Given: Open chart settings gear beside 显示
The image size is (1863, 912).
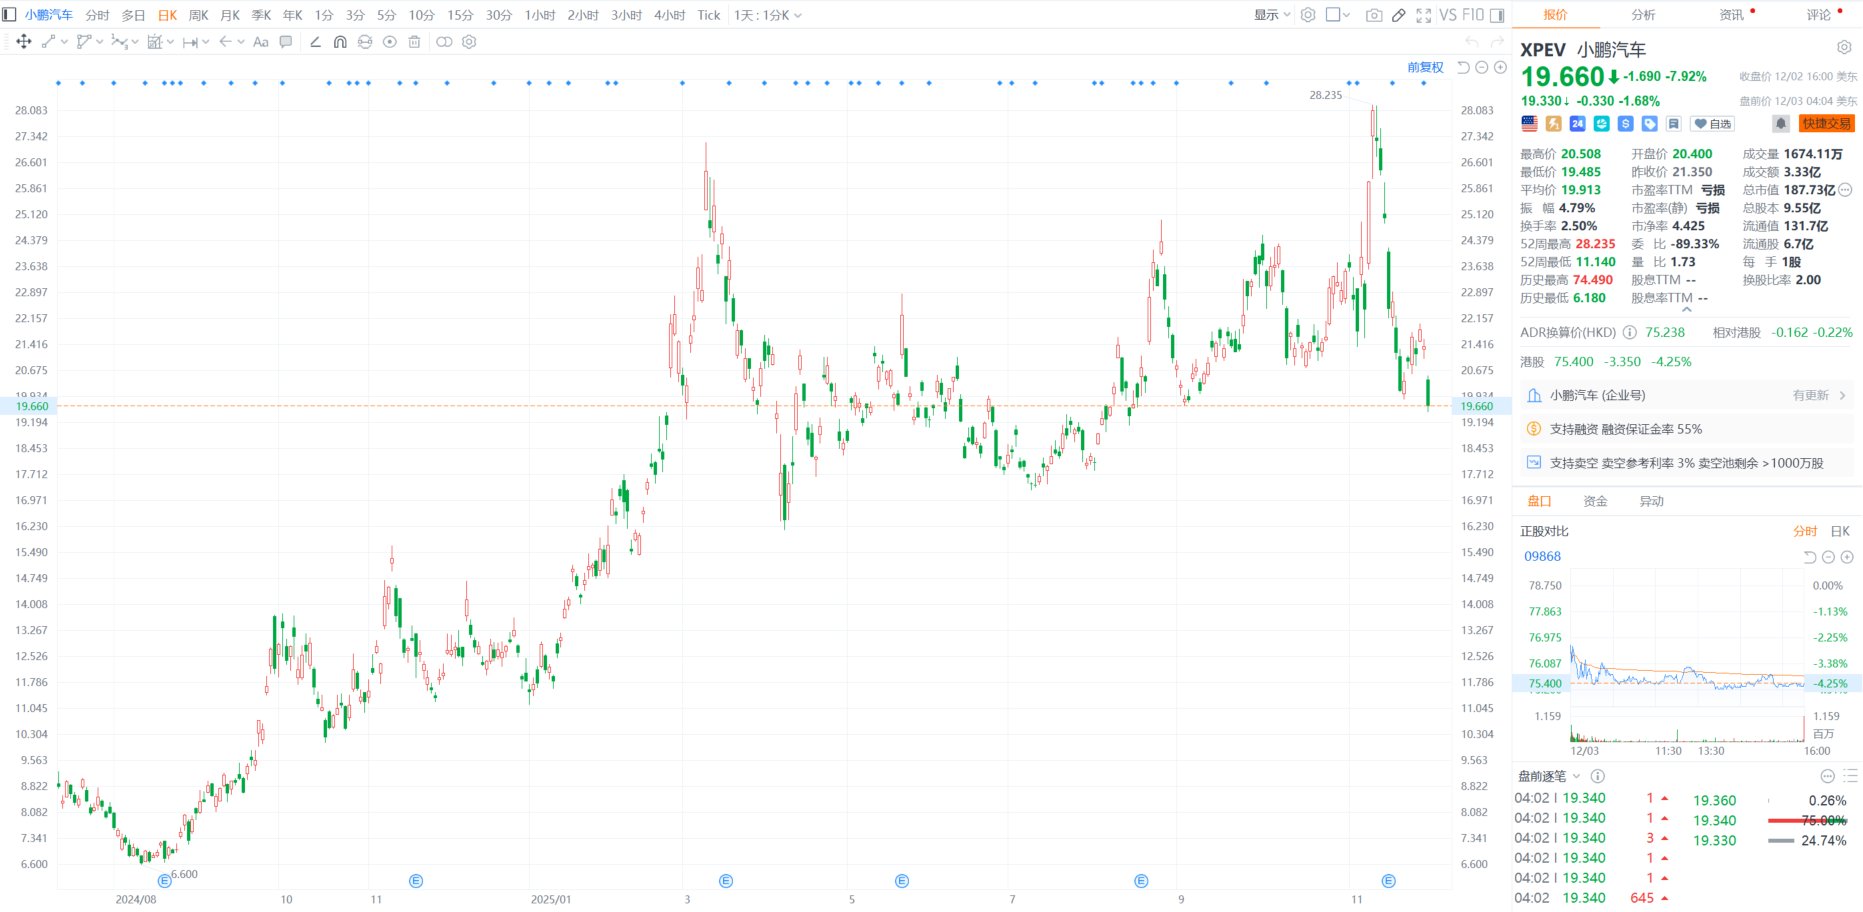Looking at the screenshot, I should tap(1308, 15).
